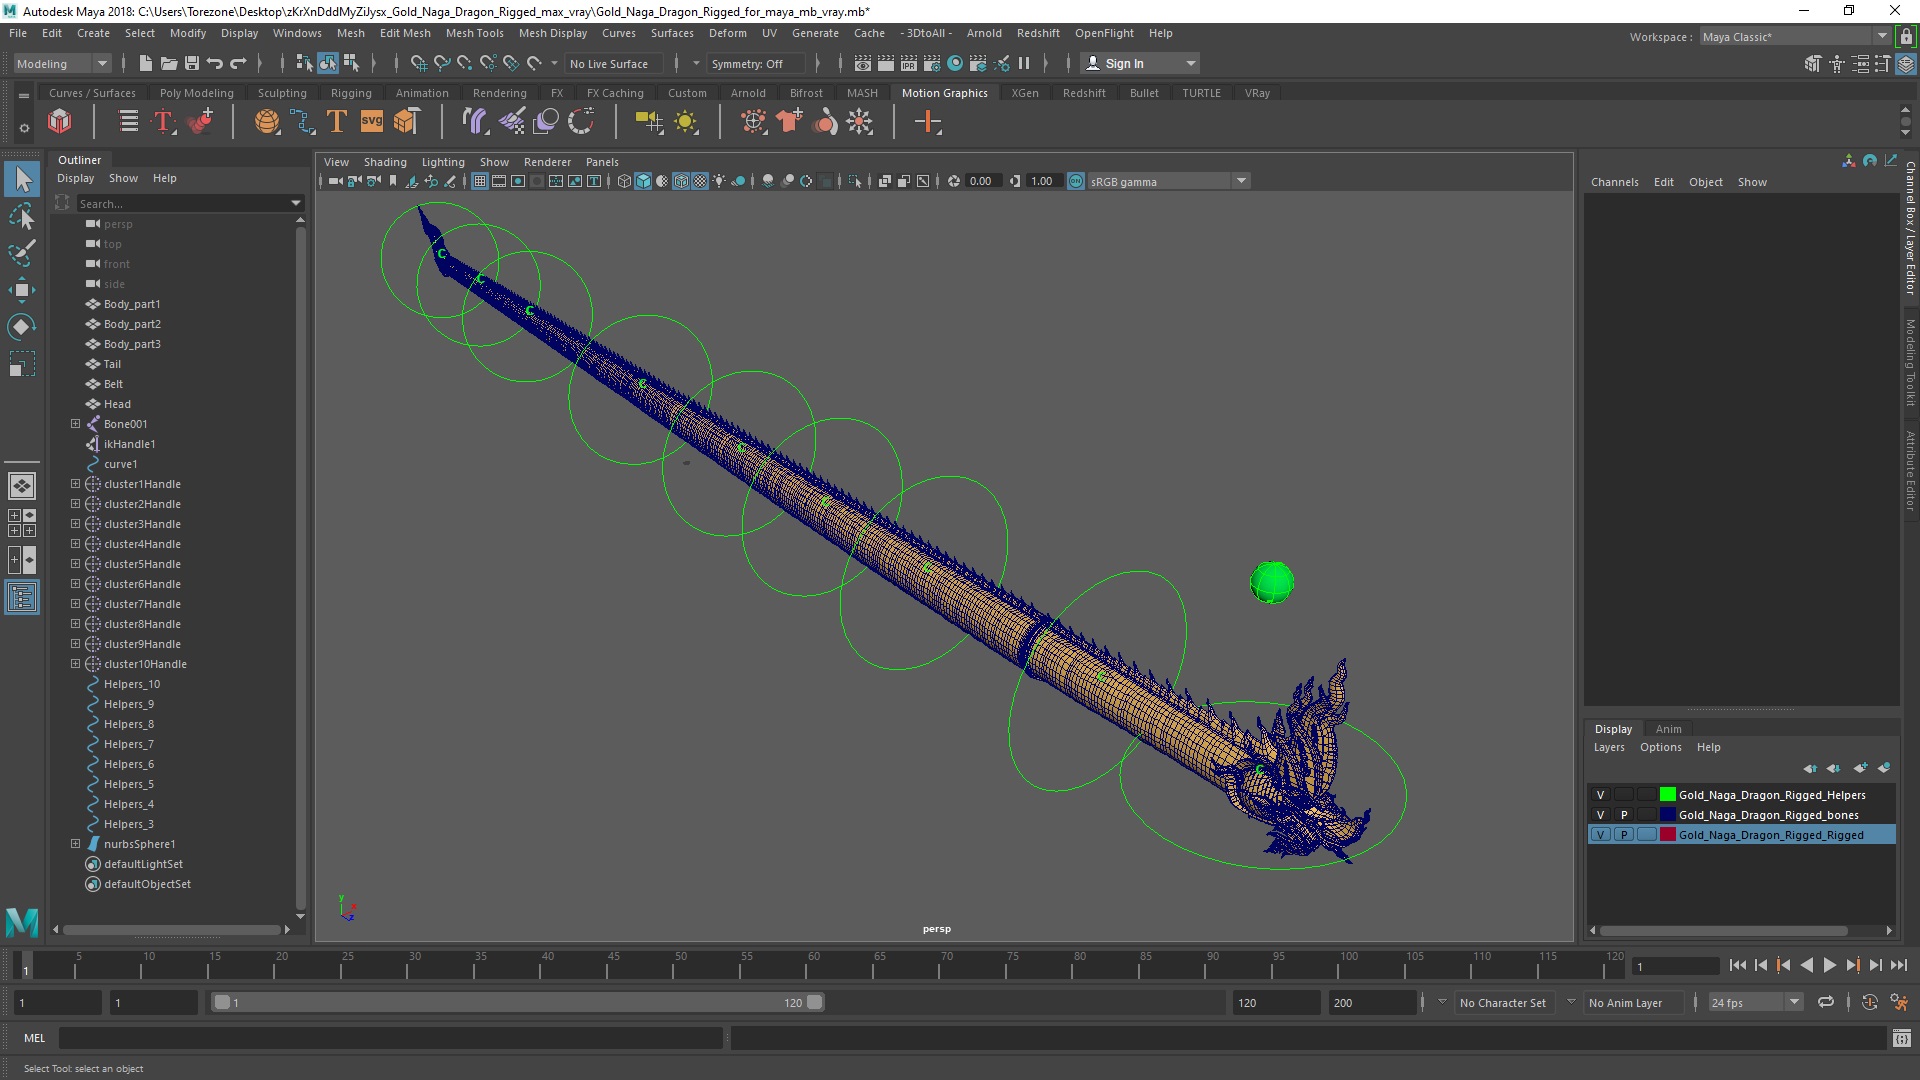Click the Lasso selection tool icon

24,219
